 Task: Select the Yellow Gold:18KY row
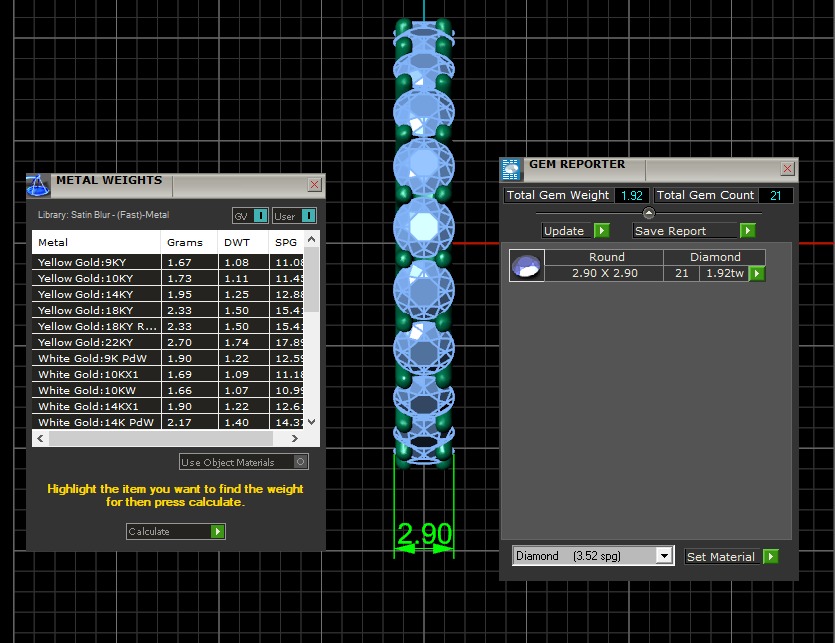(x=168, y=310)
